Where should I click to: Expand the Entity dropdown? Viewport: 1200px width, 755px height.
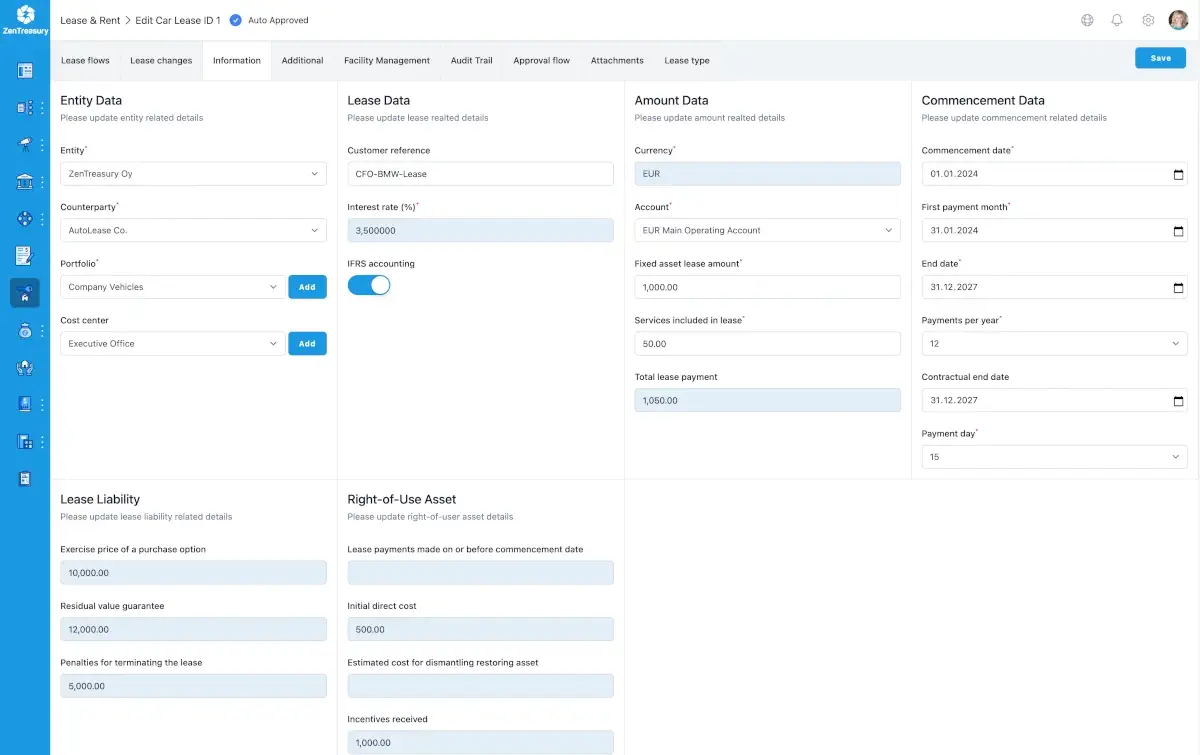[193, 174]
